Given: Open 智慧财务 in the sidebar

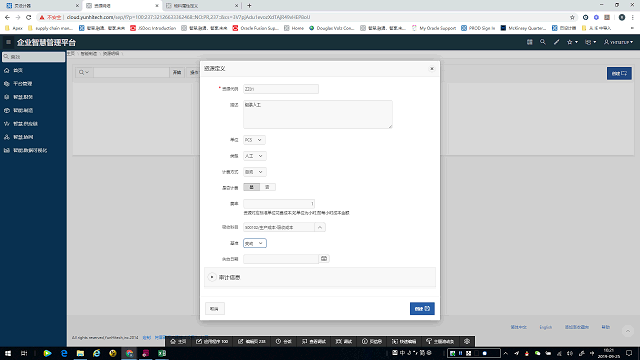Looking at the screenshot, I should pyautogui.click(x=23, y=97).
